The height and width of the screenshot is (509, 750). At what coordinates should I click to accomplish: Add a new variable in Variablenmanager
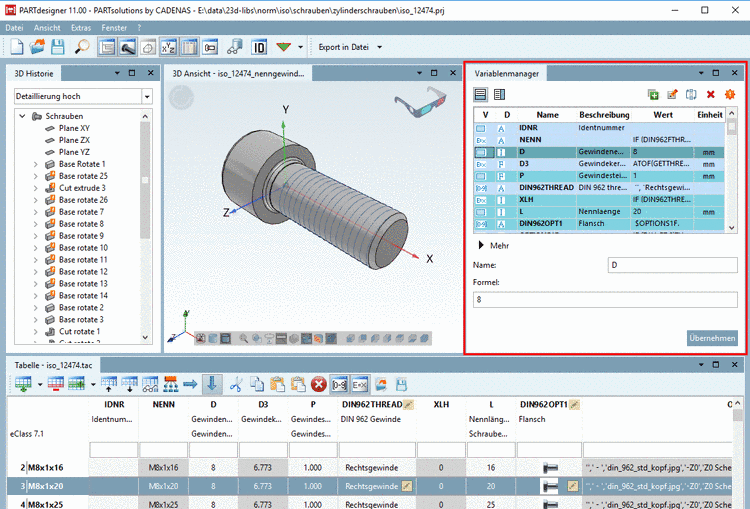tap(653, 94)
